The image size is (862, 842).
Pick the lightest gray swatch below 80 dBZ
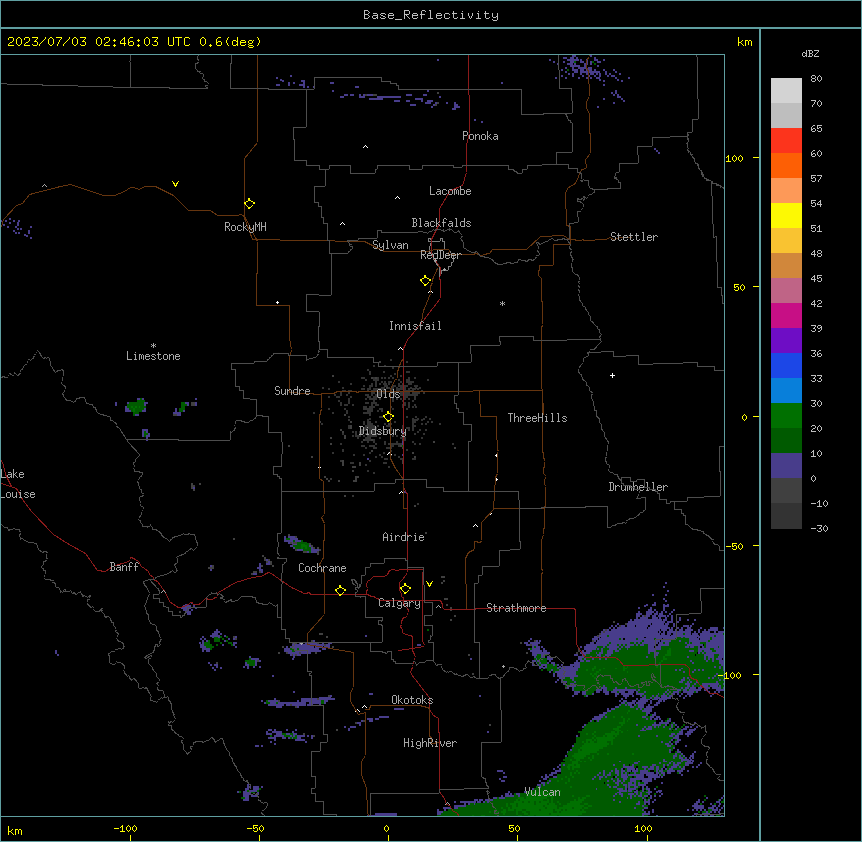point(786,91)
